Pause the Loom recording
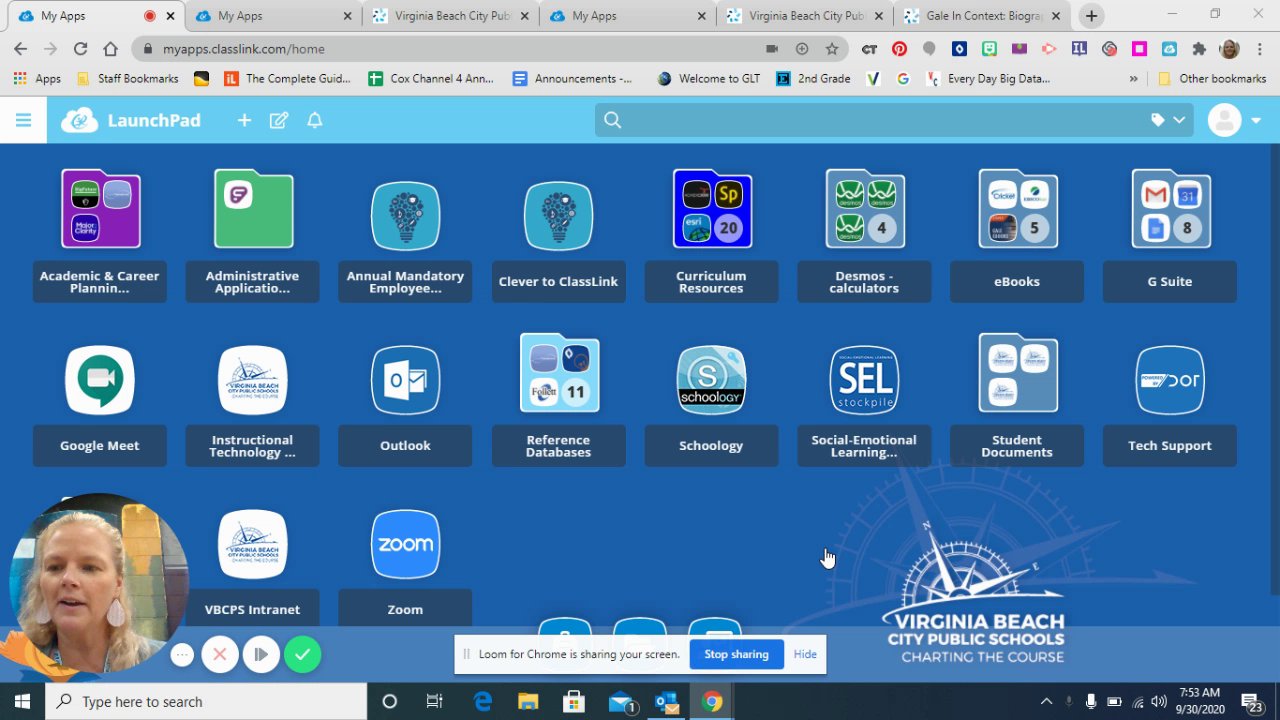Viewport: 1280px width, 720px height. 261,655
